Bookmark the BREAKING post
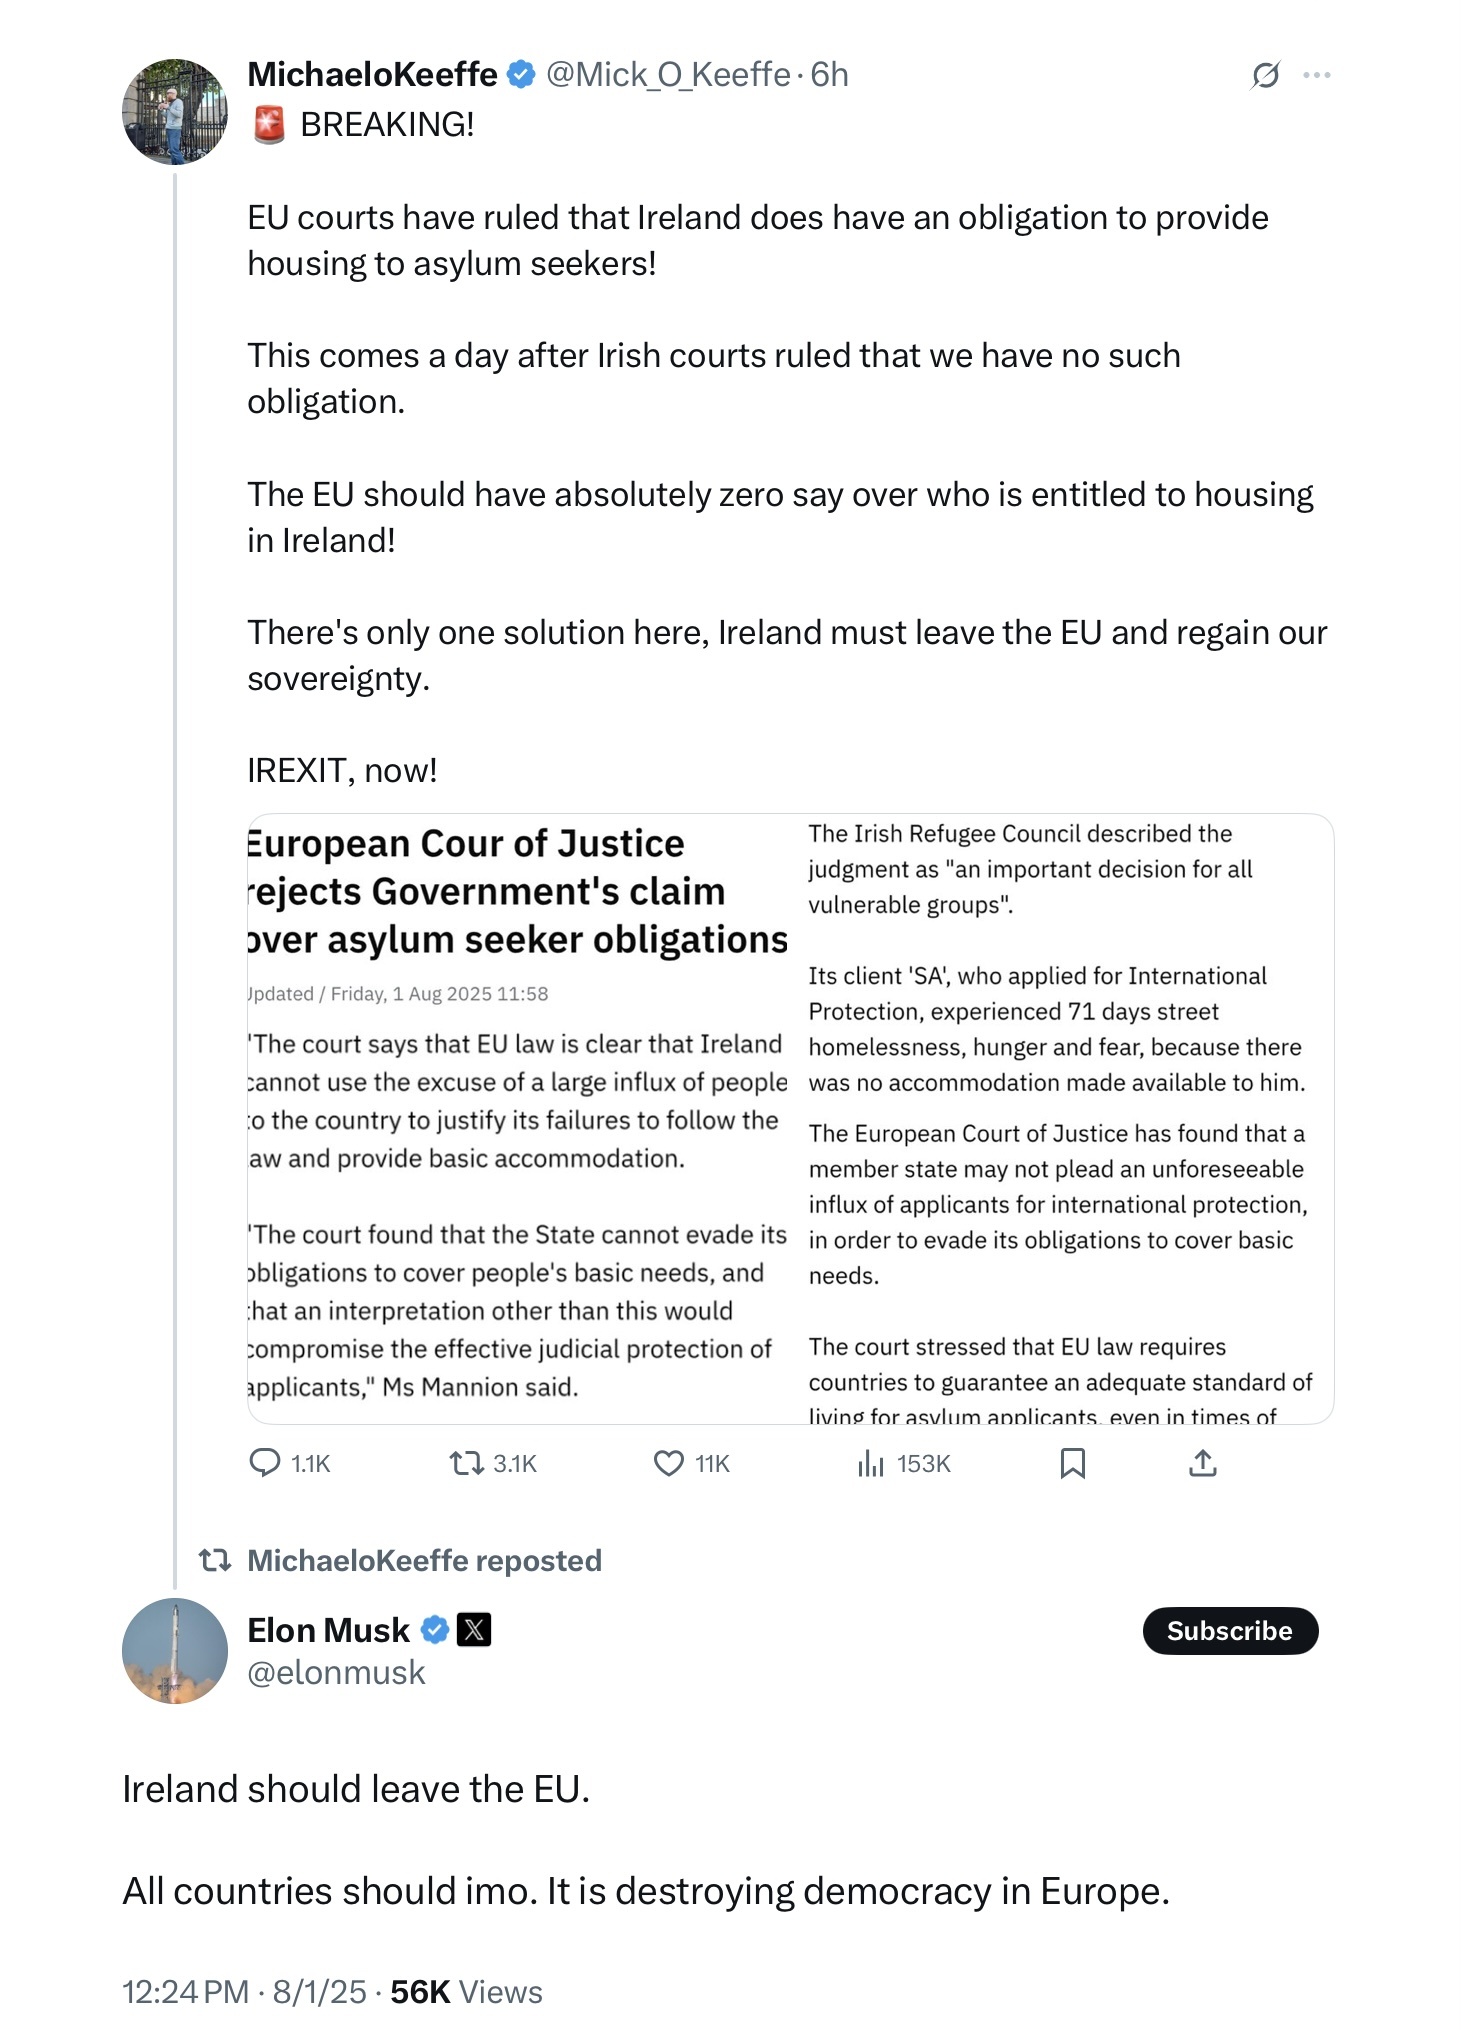The image size is (1463, 2030). click(x=1072, y=1464)
